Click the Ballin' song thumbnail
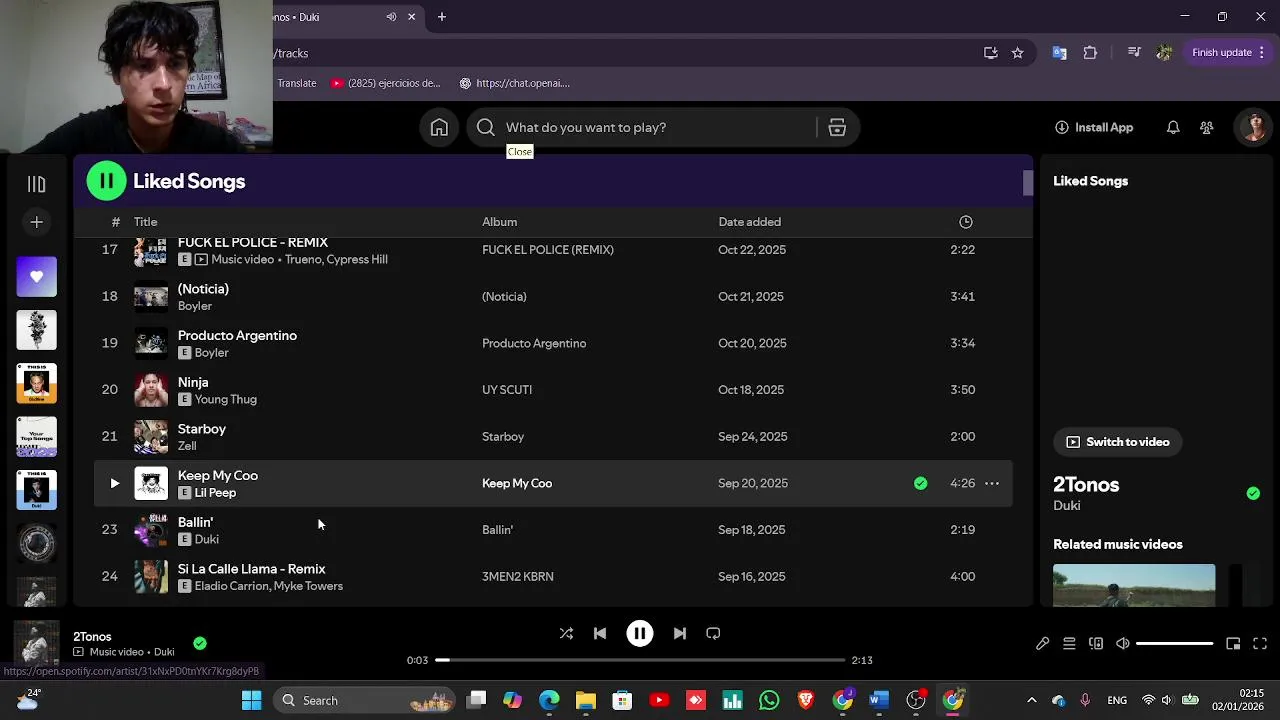Viewport: 1280px width, 720px height. [x=151, y=530]
